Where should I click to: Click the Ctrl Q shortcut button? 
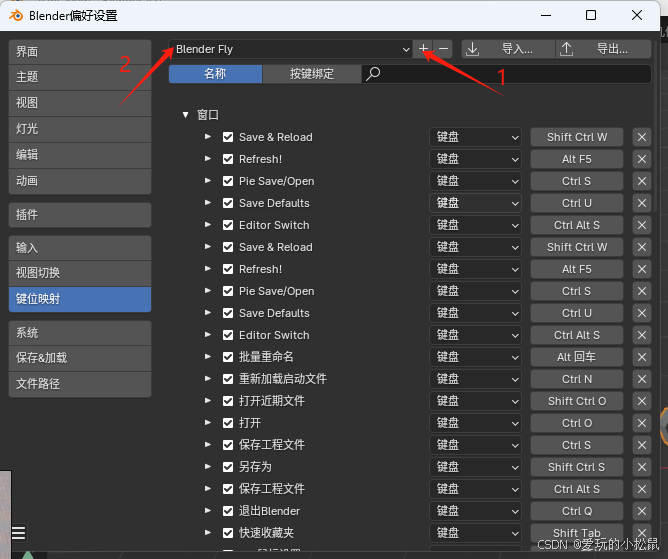[576, 511]
